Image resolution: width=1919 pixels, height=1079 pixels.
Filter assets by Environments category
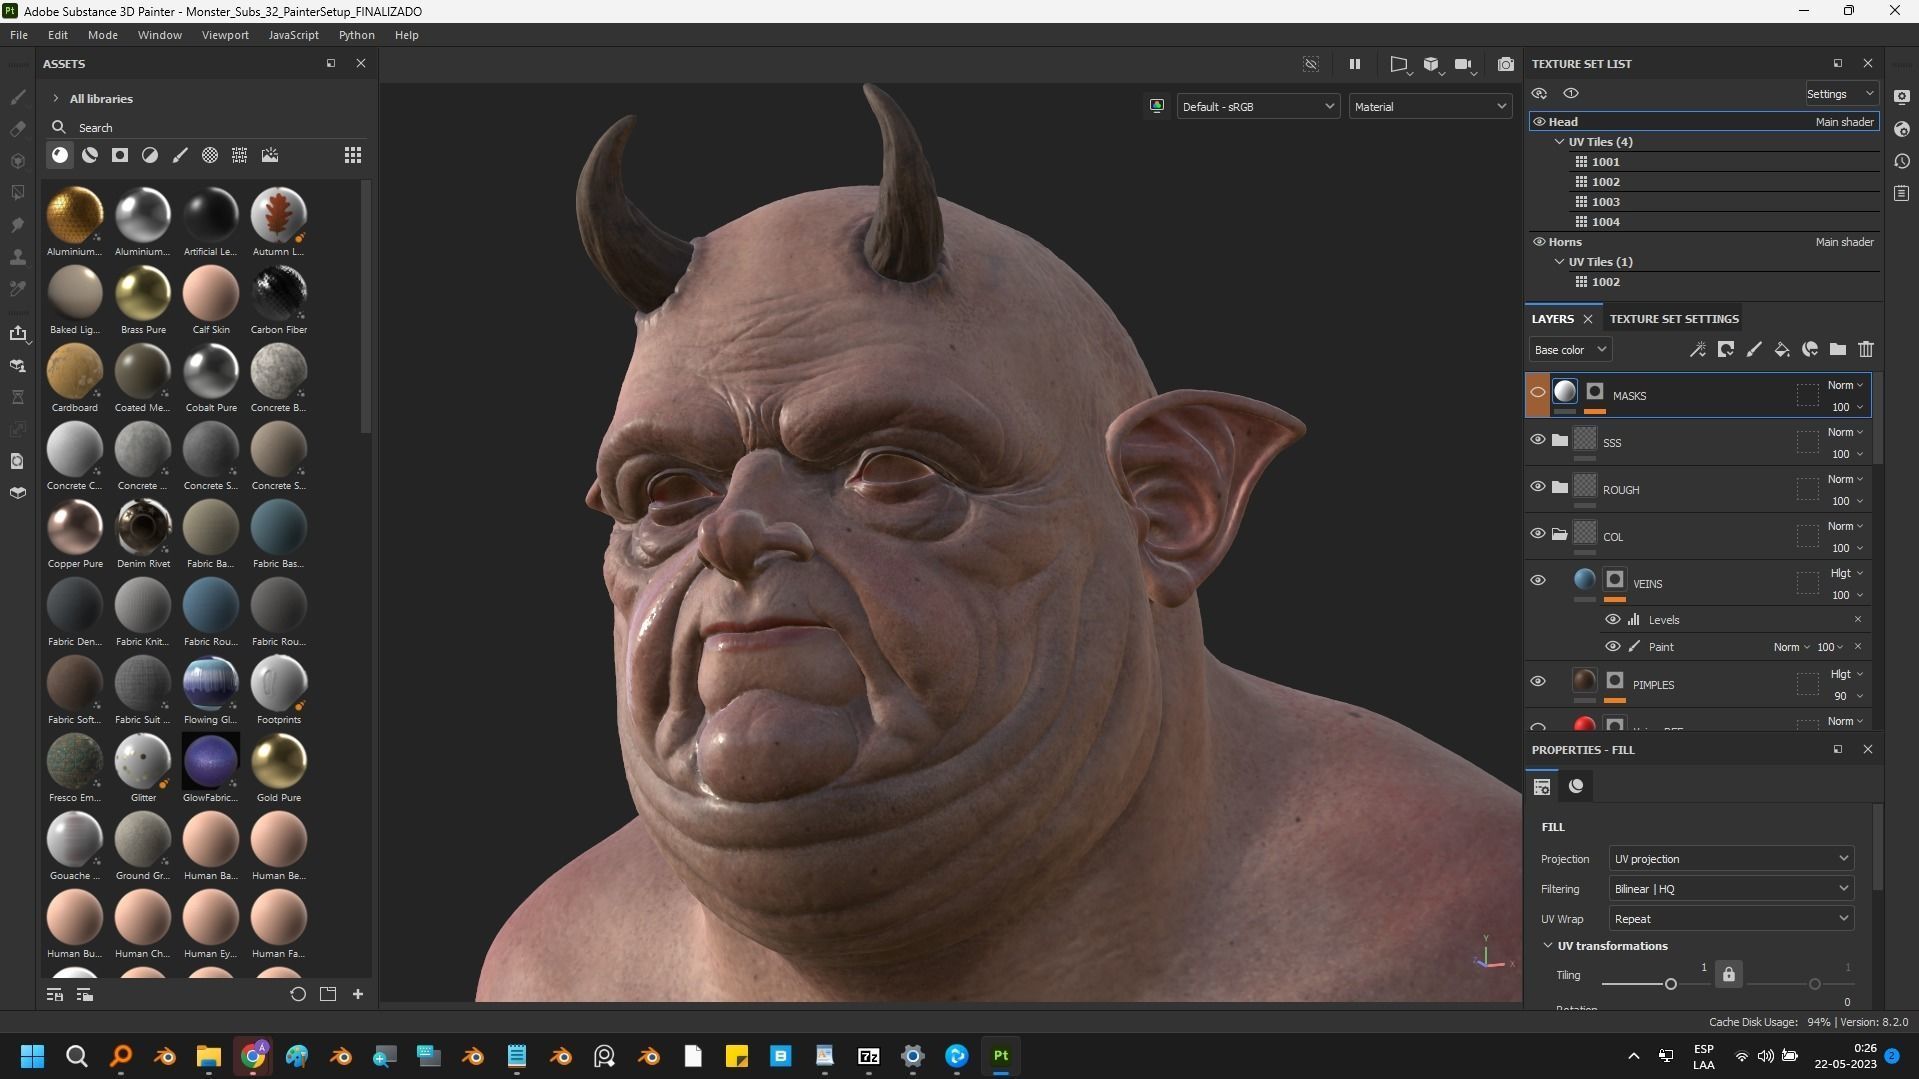270,155
